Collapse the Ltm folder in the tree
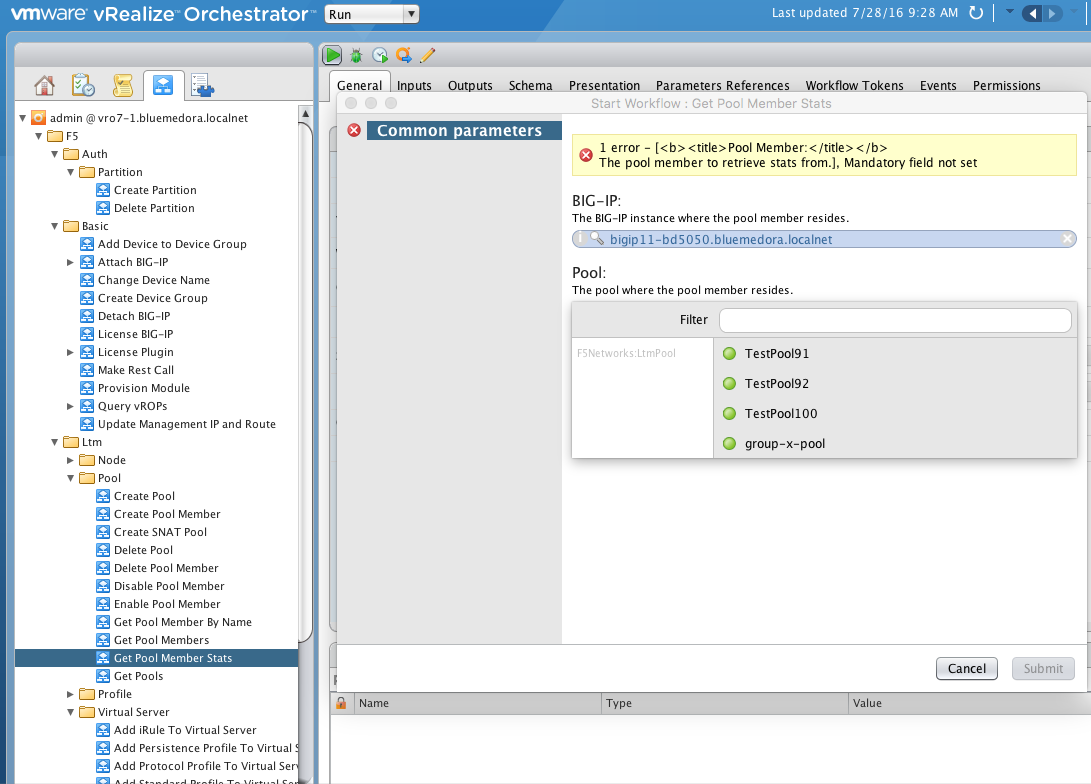Screen dimensions: 1091x784 55,442
